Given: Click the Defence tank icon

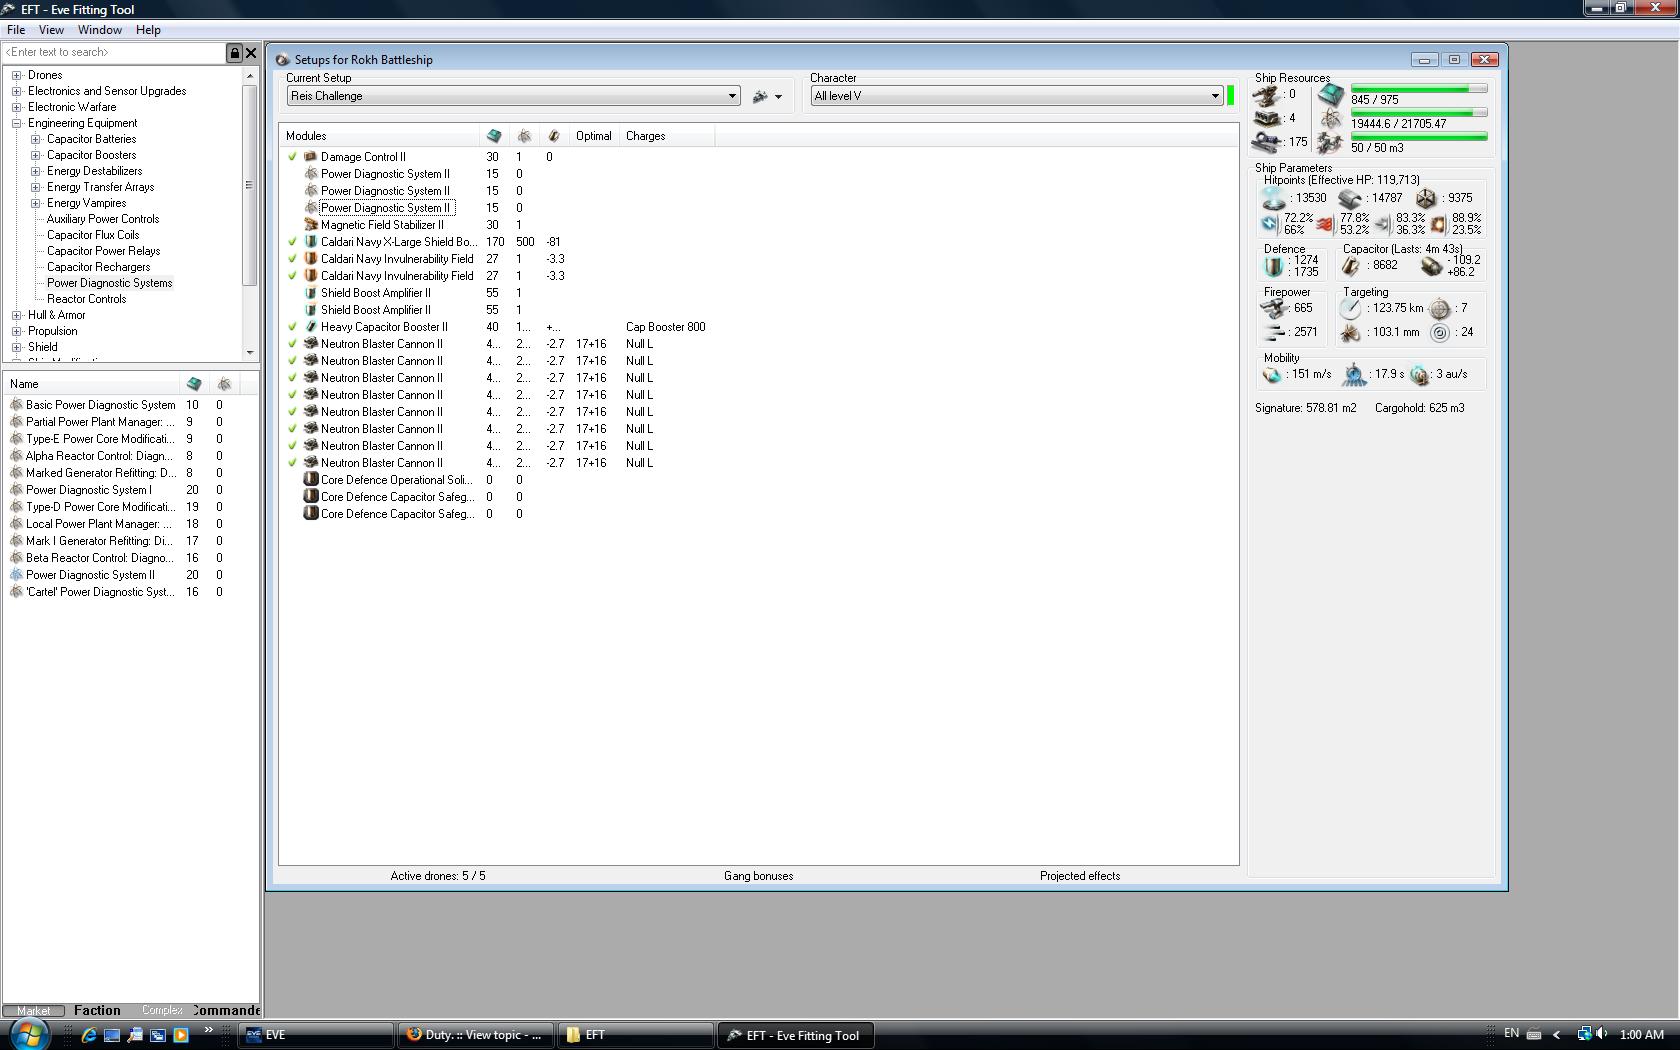Looking at the screenshot, I should (1273, 266).
